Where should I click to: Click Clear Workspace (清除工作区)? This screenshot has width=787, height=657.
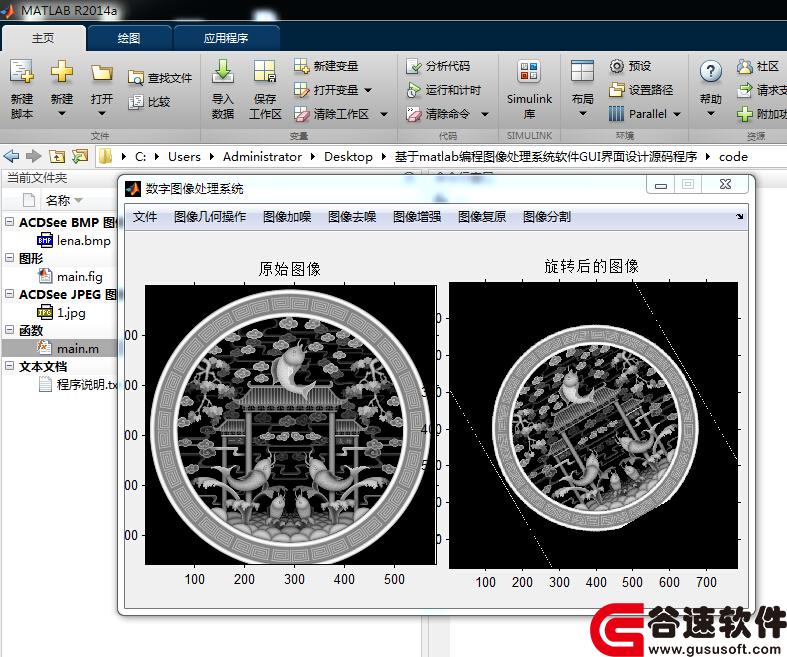tap(332, 114)
